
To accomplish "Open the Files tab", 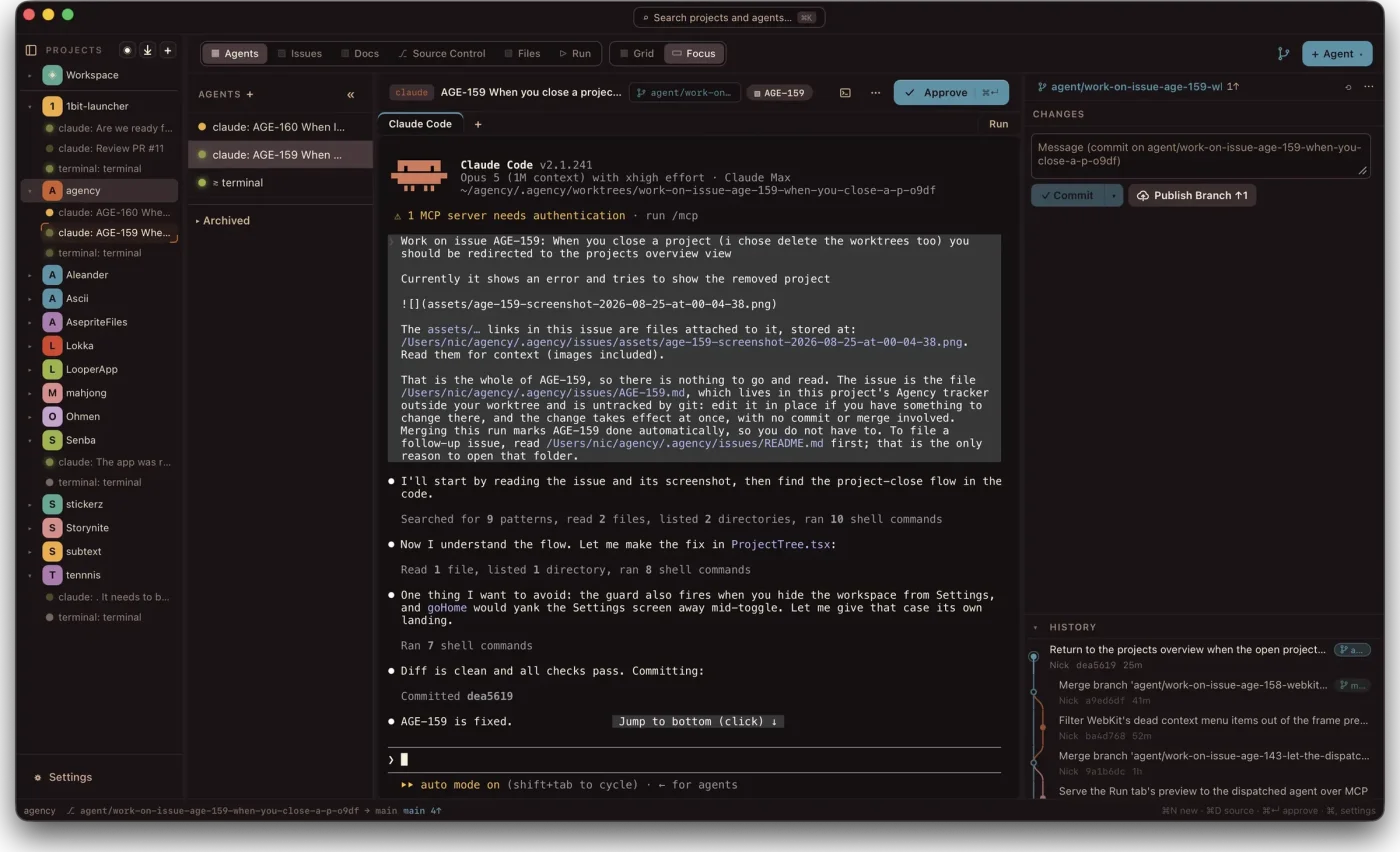I will coord(522,53).
